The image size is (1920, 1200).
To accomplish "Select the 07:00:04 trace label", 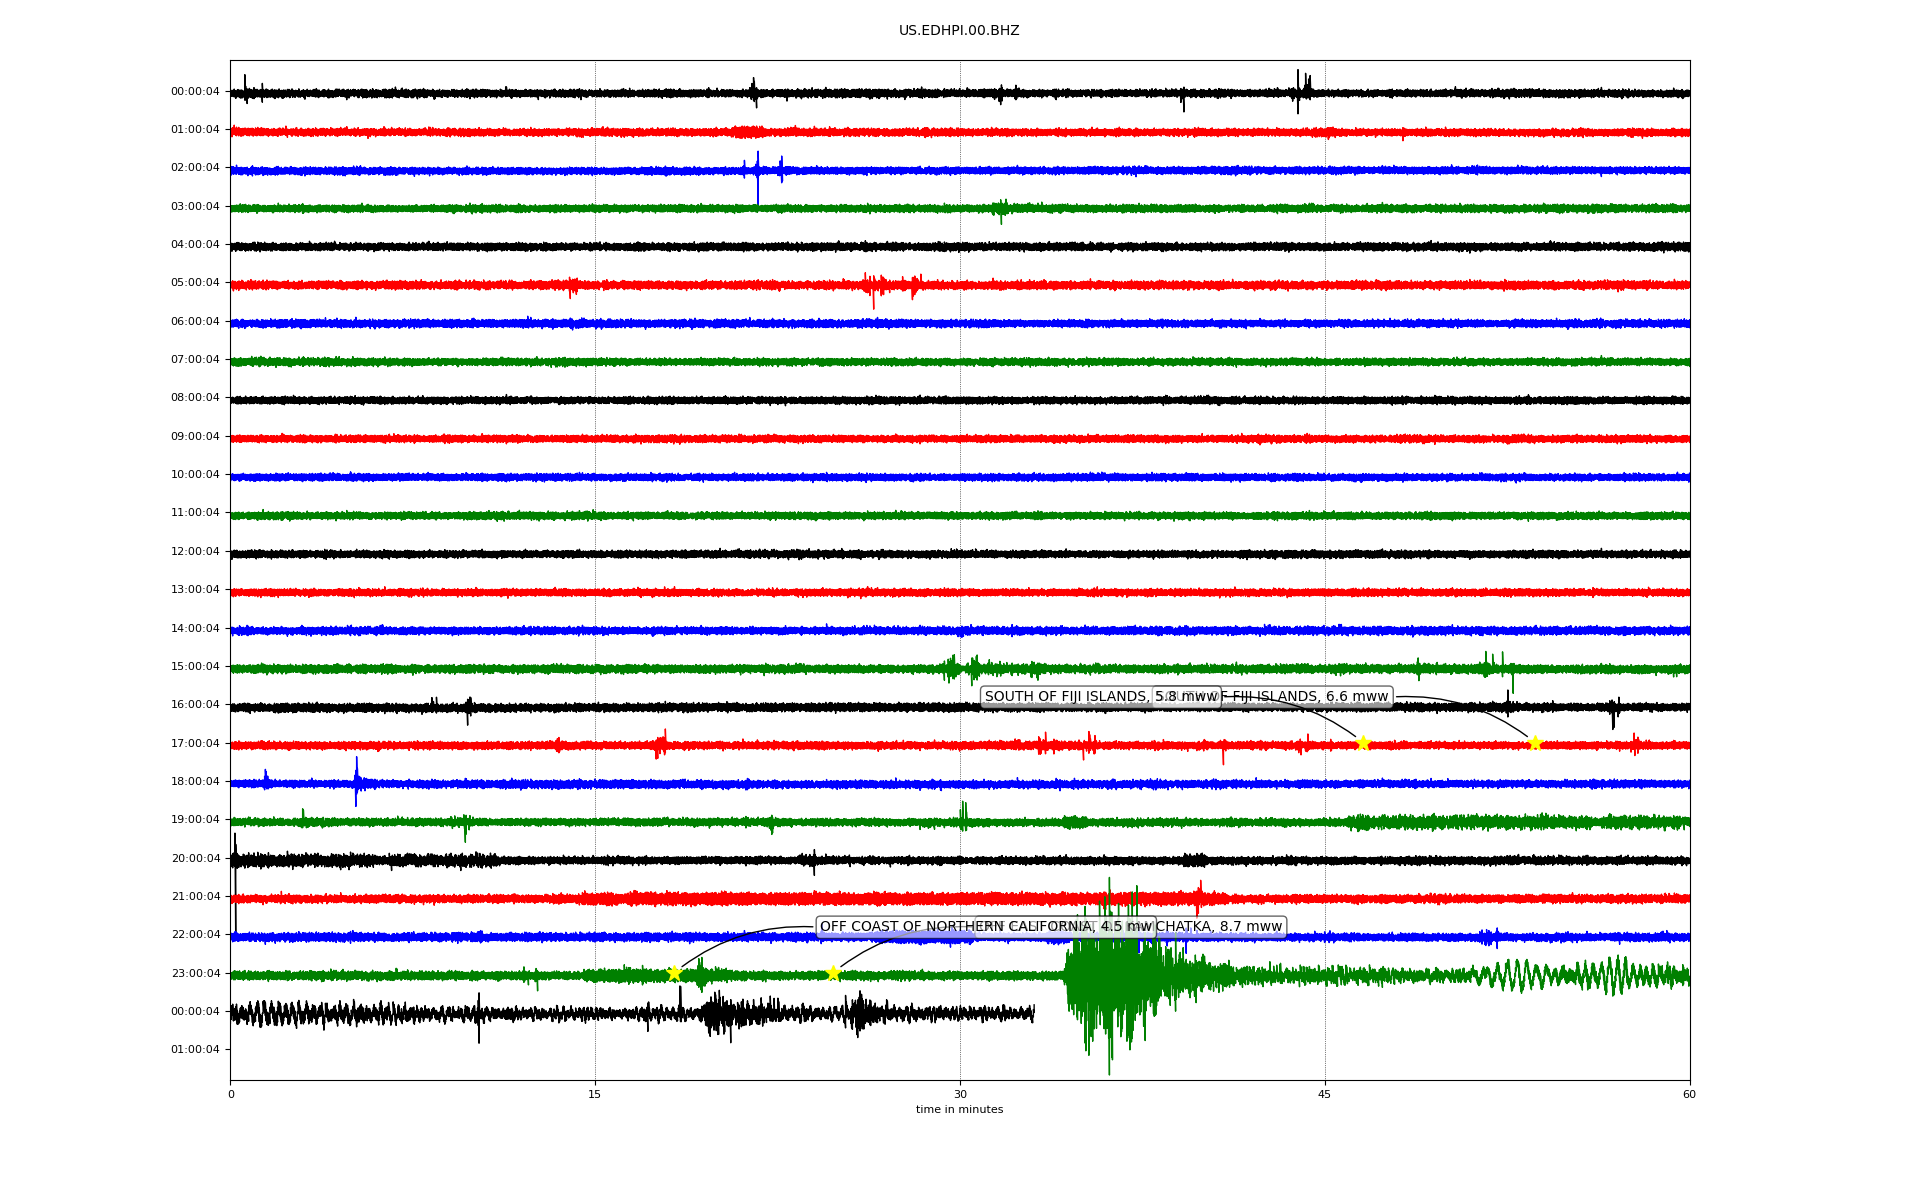I will (195, 360).
